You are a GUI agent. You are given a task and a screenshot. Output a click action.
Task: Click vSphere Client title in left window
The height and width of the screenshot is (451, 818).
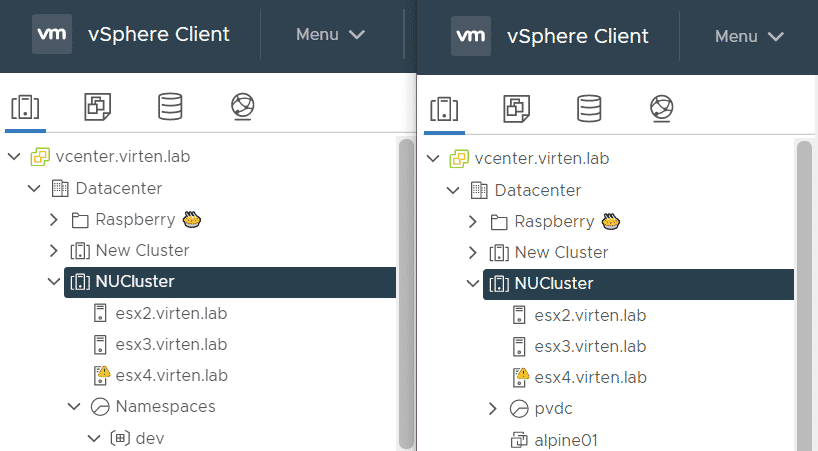point(159,34)
